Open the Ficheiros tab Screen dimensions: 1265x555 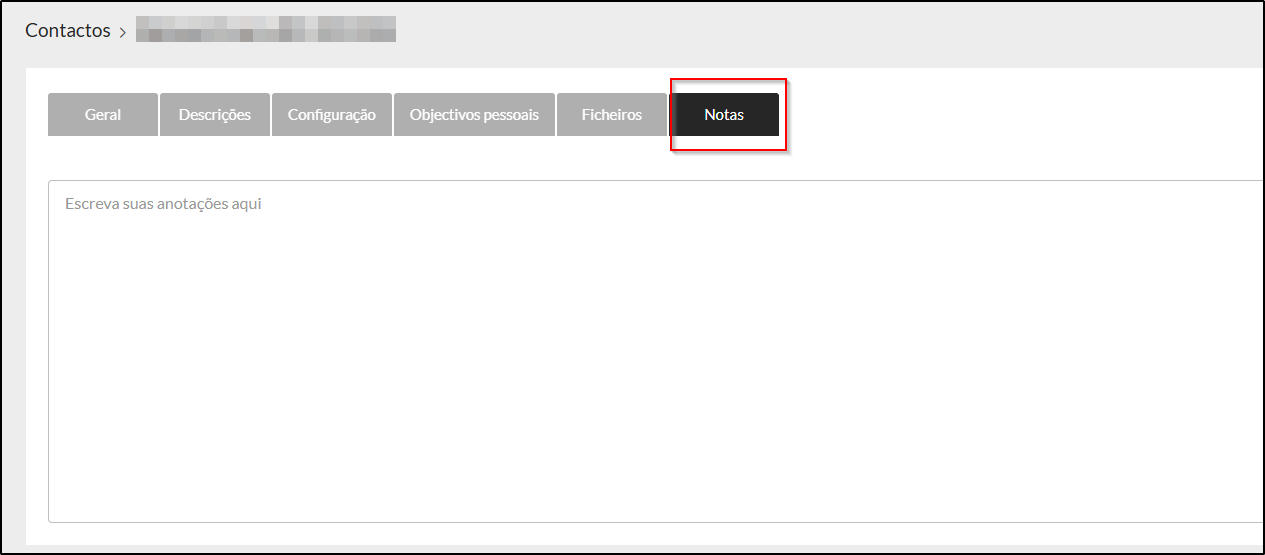tap(612, 115)
